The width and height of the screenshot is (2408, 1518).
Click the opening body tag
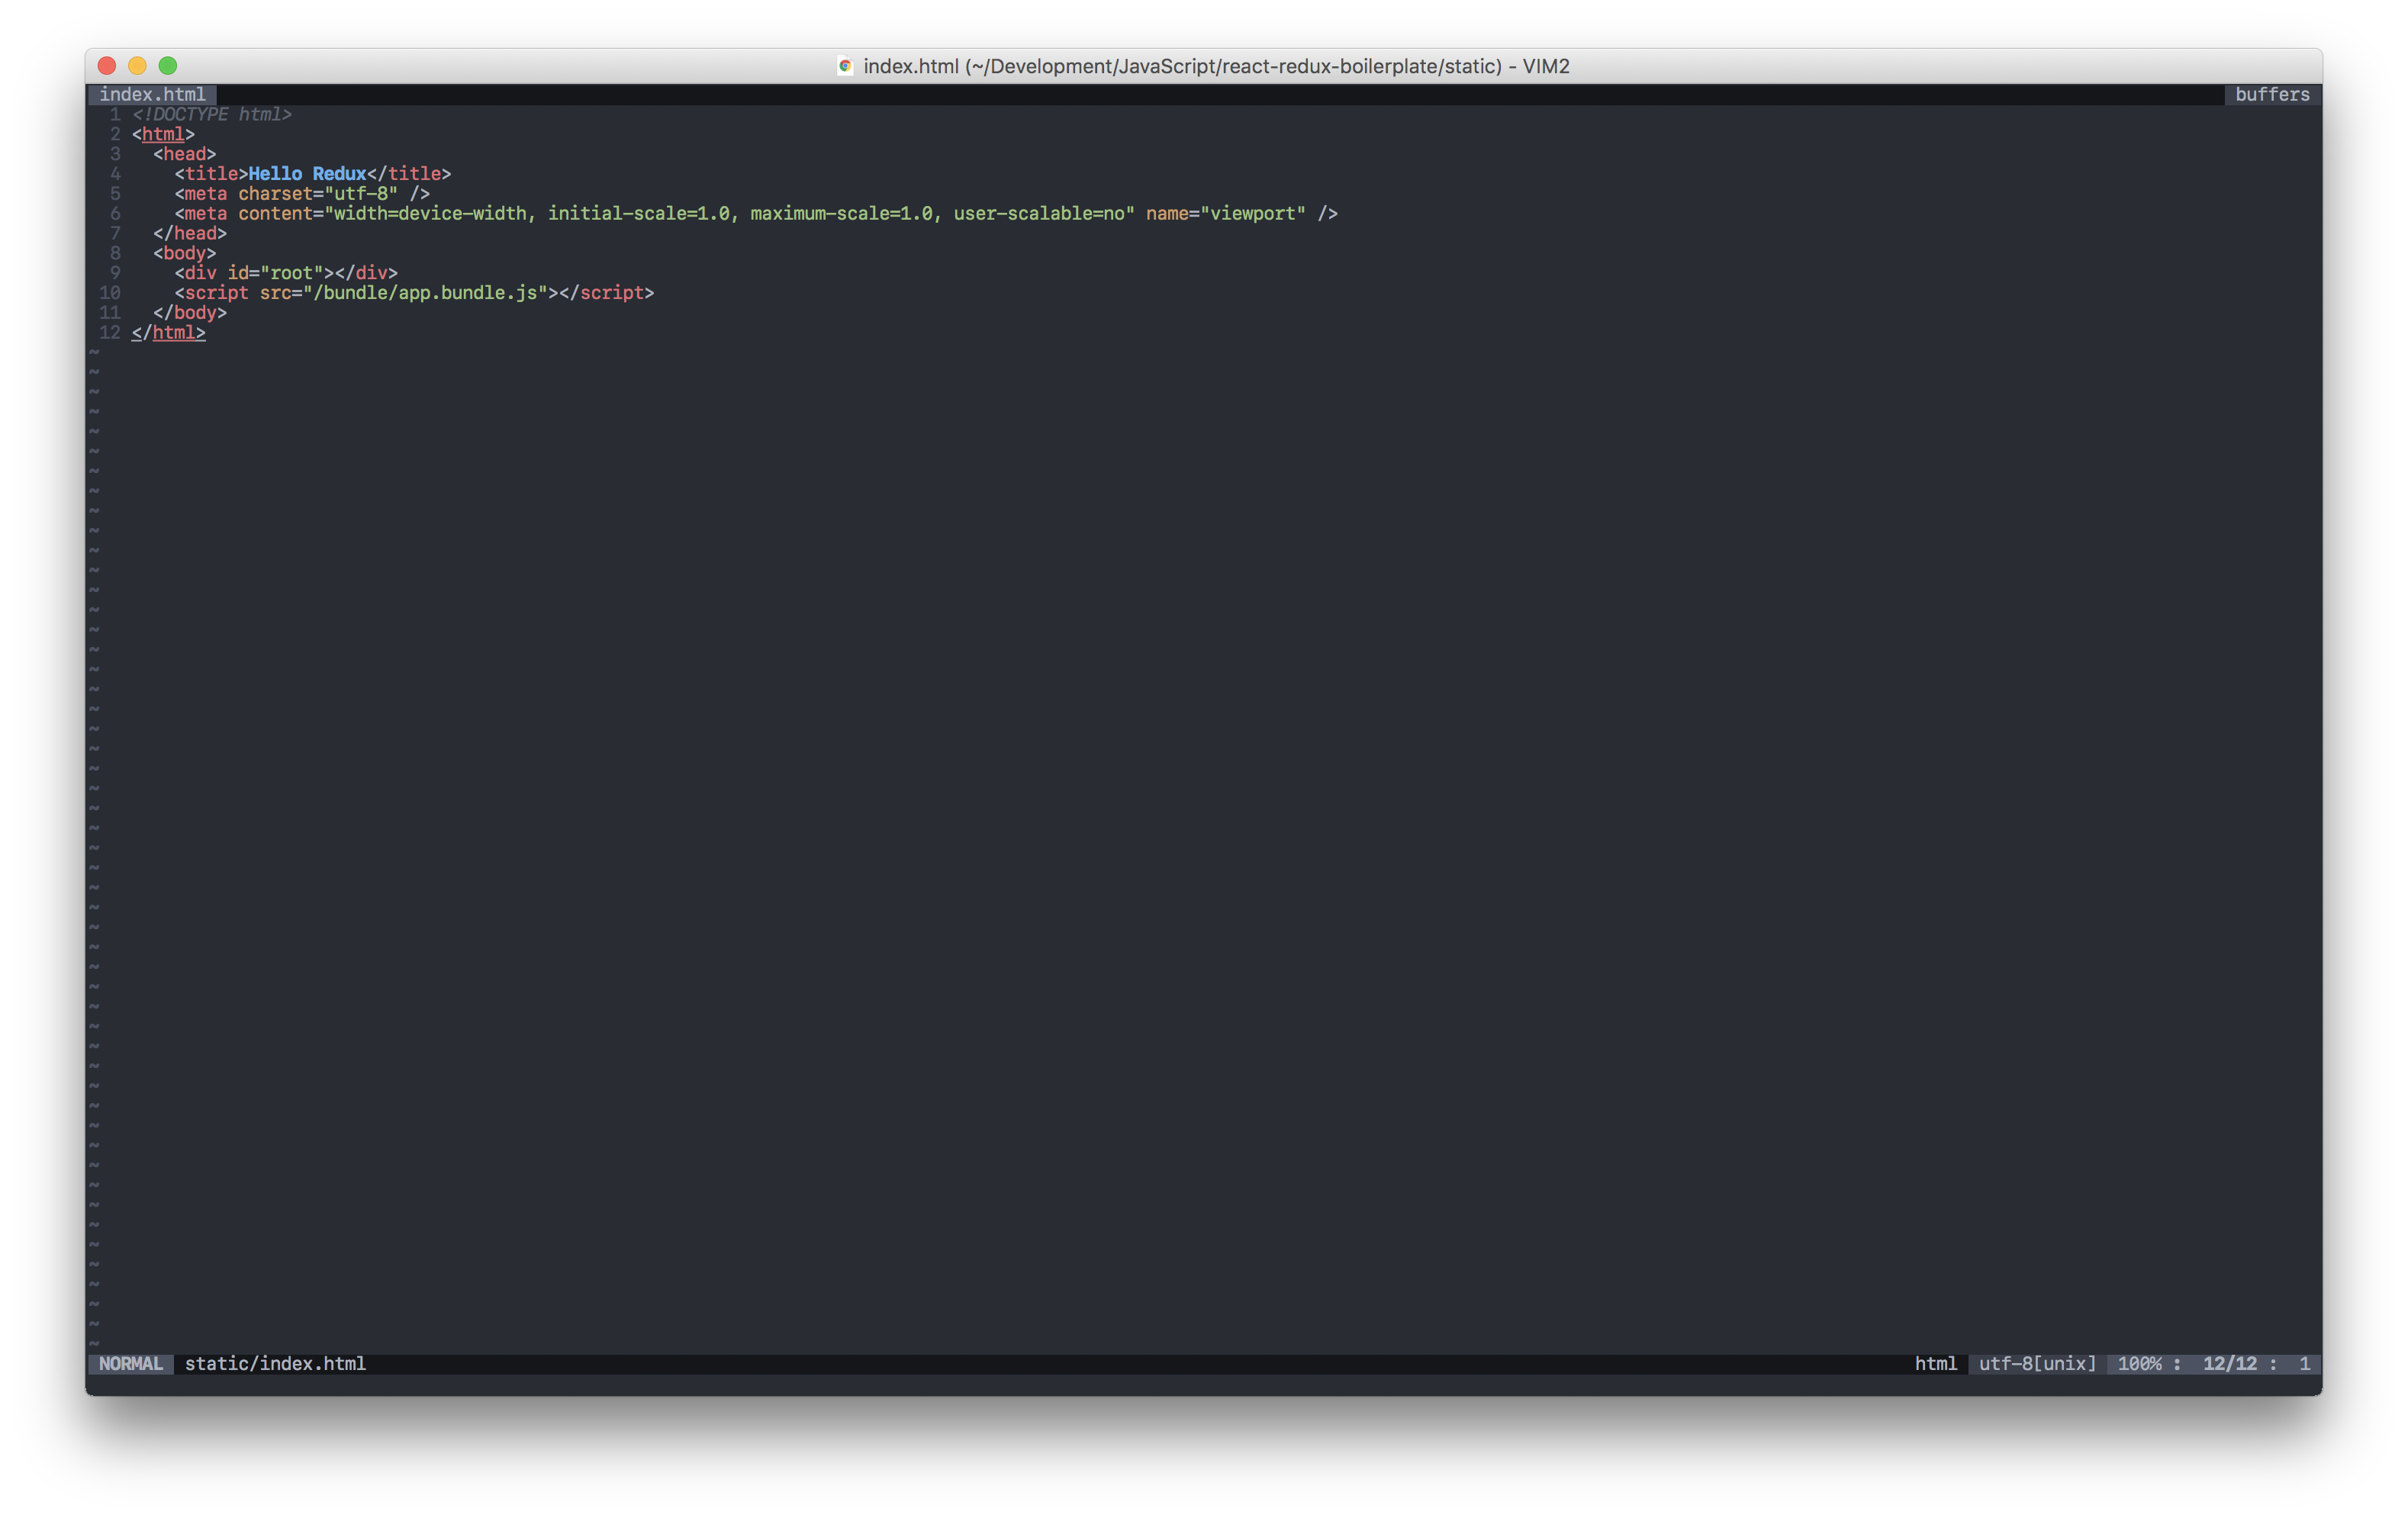tap(184, 254)
